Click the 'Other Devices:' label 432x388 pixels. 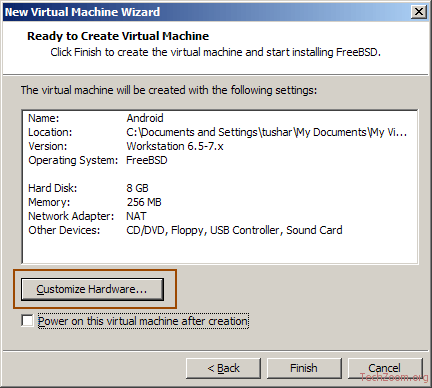click(64, 230)
